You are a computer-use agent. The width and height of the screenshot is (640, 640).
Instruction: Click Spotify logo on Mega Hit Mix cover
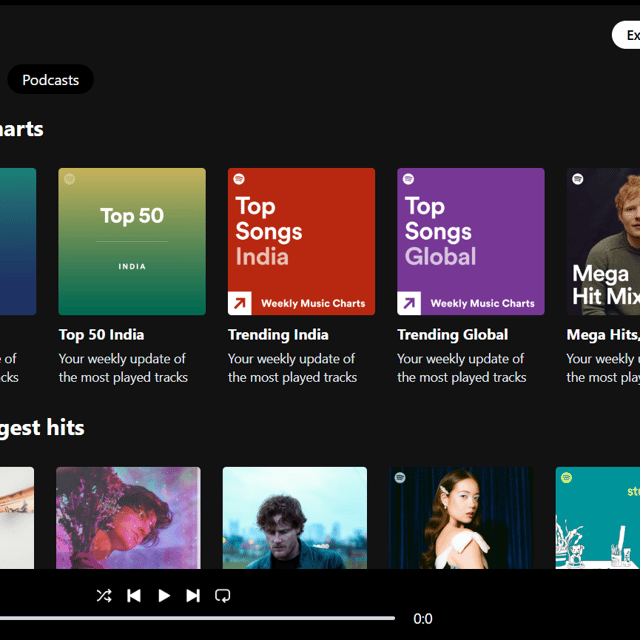coord(578,179)
